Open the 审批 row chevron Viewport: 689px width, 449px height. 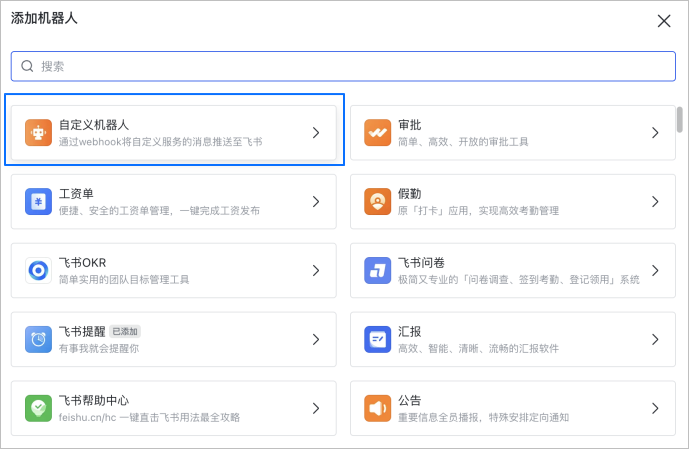(655, 133)
